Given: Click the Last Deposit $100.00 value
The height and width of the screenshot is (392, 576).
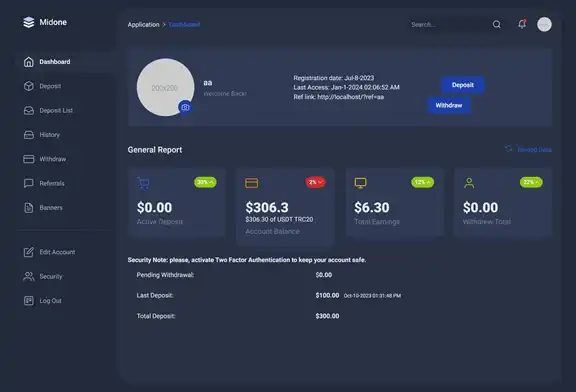Looking at the screenshot, I should click(x=327, y=295).
